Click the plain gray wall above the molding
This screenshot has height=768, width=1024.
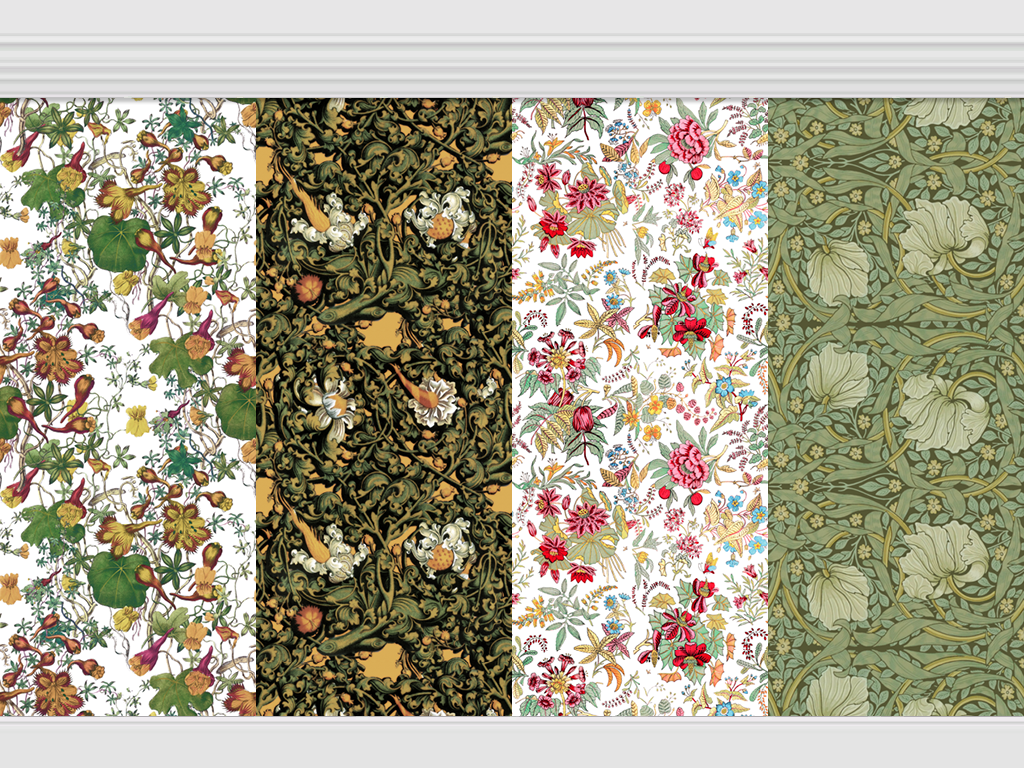[x=512, y=16]
